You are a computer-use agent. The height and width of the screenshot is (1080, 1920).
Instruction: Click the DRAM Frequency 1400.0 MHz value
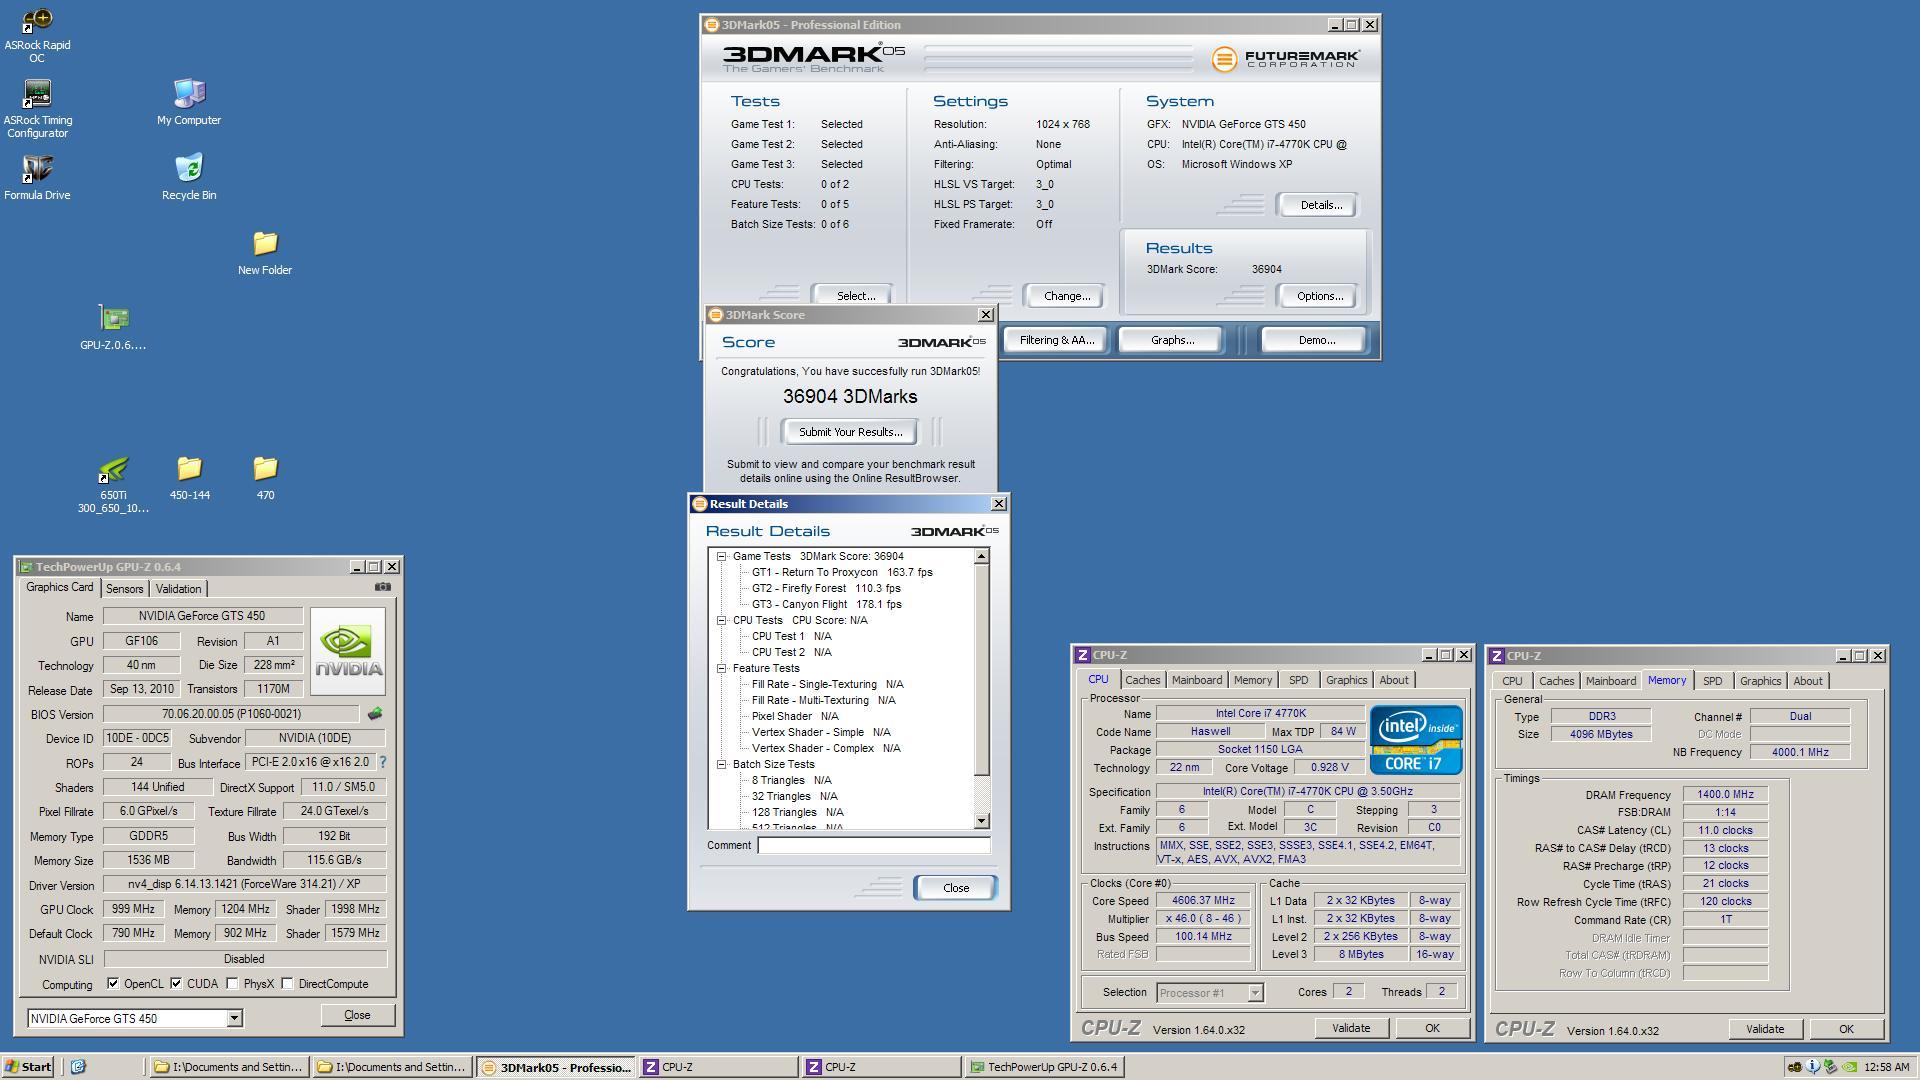click(1725, 794)
